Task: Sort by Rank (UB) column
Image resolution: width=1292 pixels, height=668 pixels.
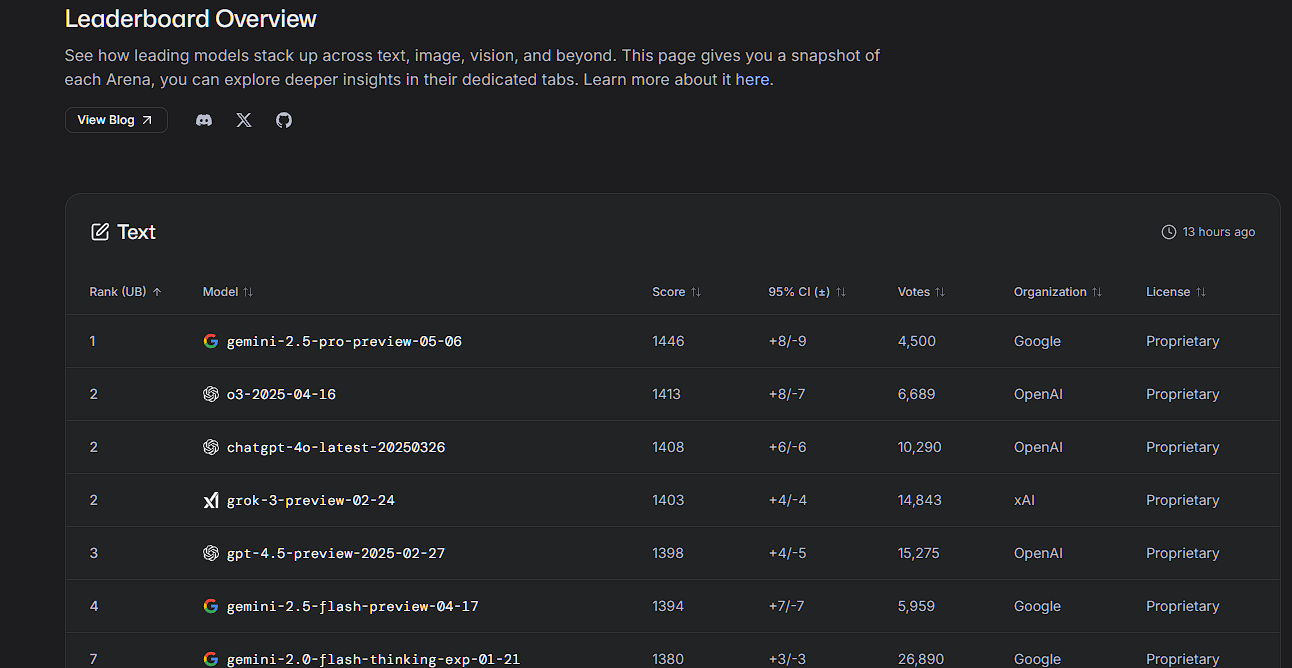Action: (x=126, y=292)
